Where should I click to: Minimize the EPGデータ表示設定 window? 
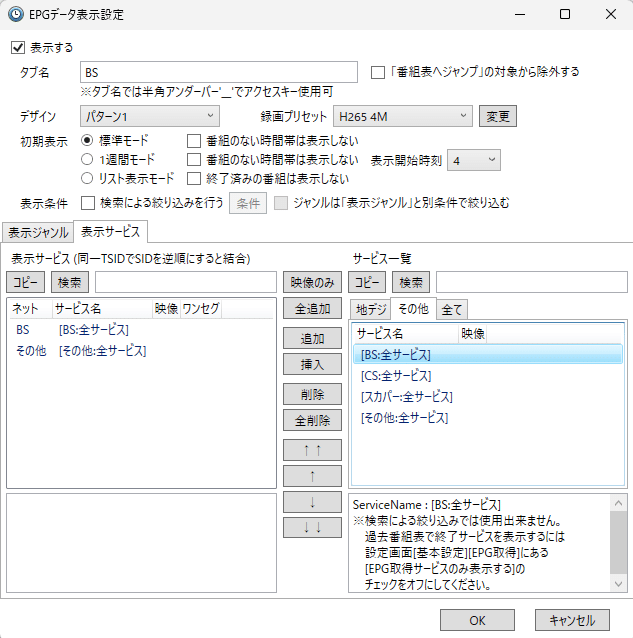520,14
